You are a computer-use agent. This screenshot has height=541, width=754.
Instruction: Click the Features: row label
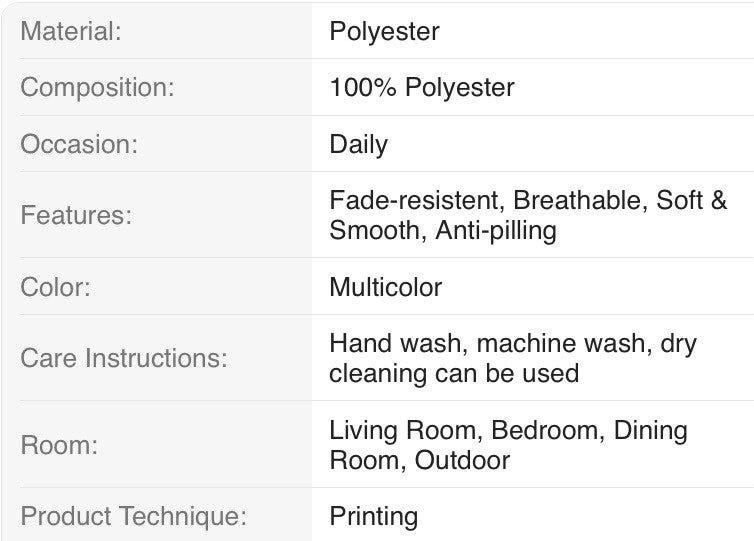(x=76, y=215)
